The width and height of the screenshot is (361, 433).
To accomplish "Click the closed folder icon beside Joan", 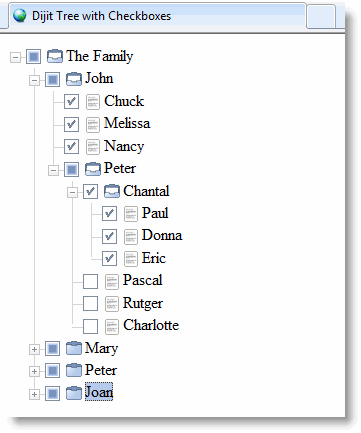I will pos(74,393).
